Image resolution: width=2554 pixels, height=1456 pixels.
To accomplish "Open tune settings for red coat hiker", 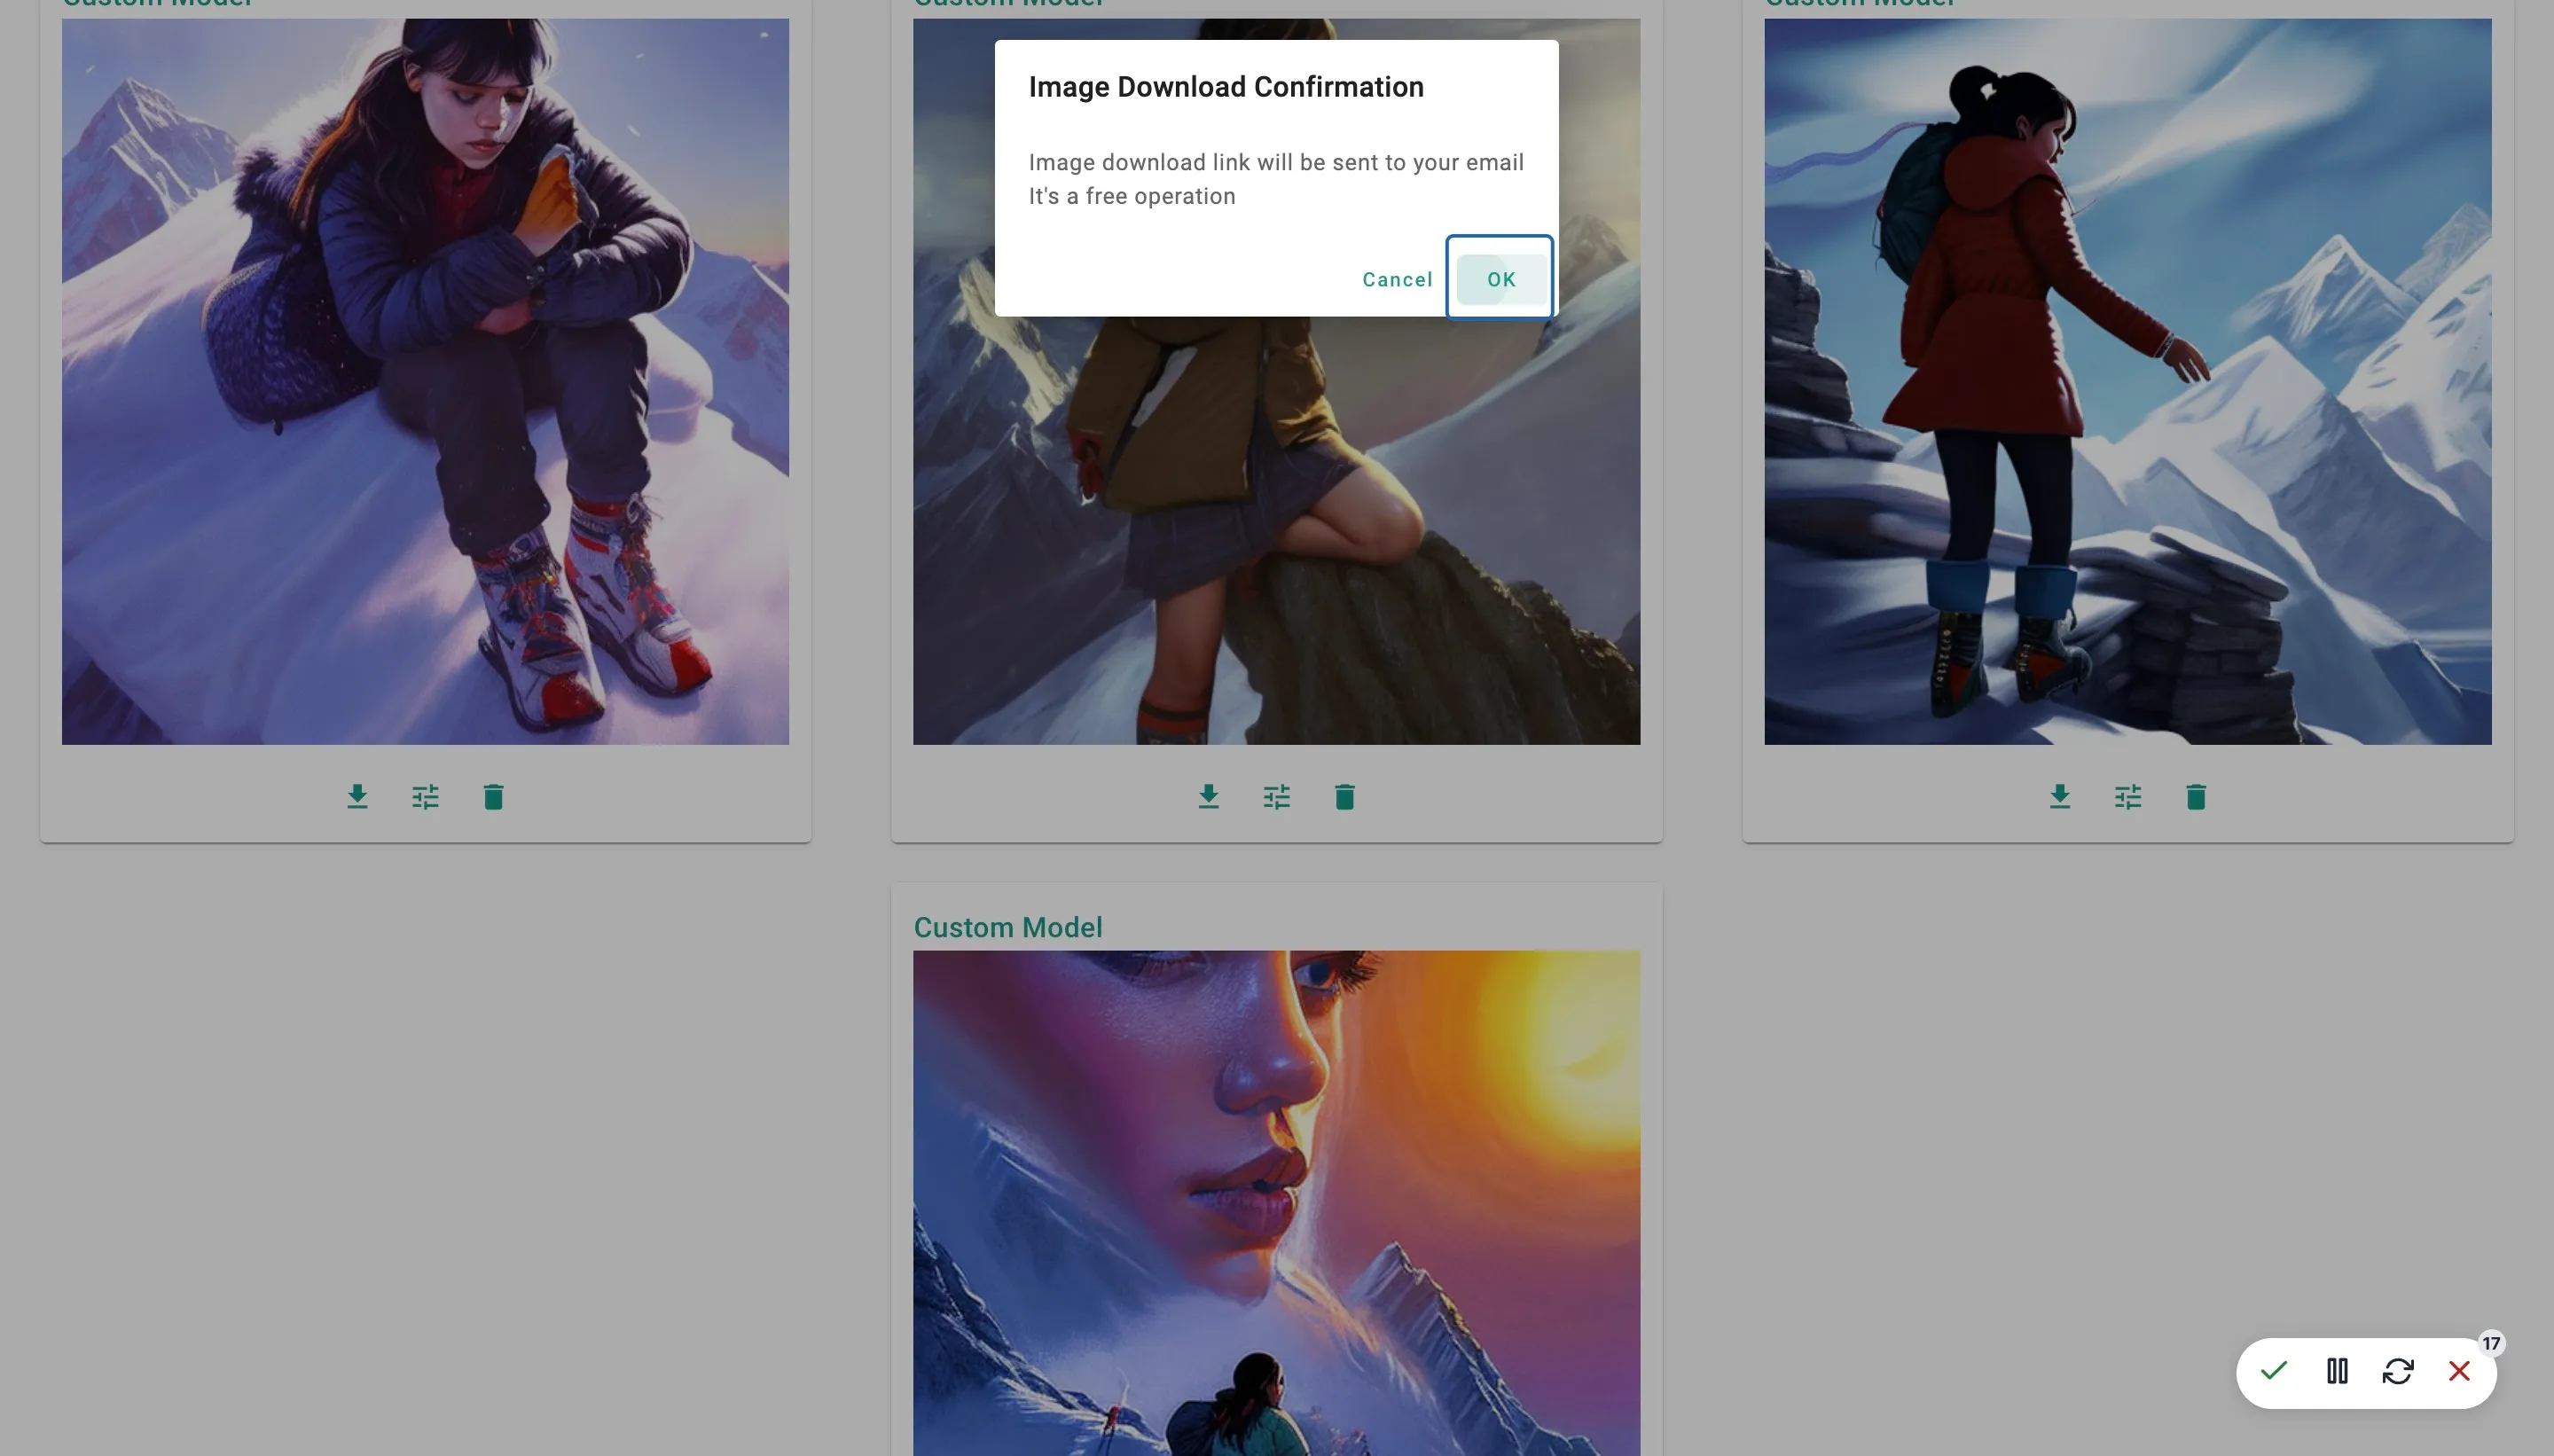I will (x=2127, y=797).
